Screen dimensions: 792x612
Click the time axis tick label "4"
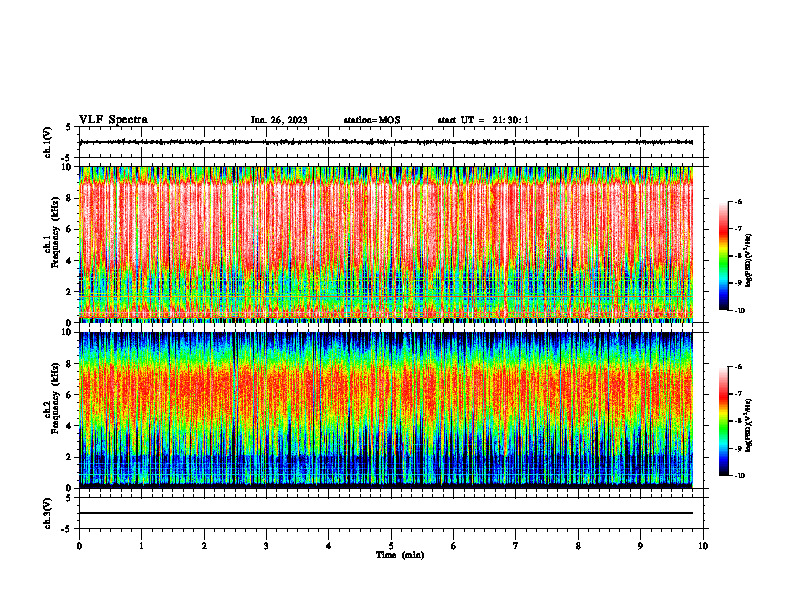point(329,546)
